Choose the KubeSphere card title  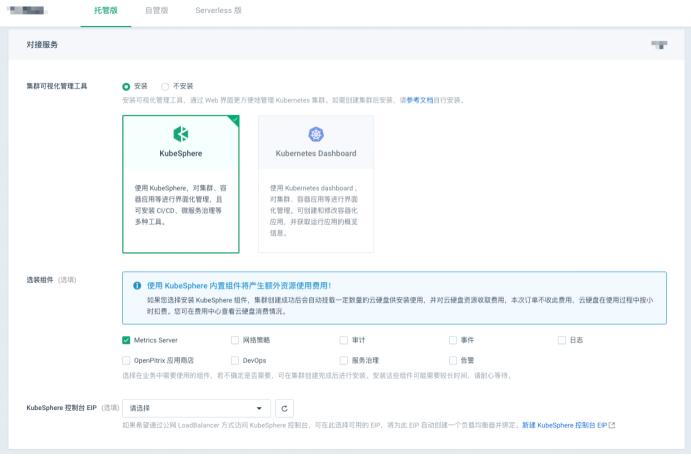click(x=181, y=153)
